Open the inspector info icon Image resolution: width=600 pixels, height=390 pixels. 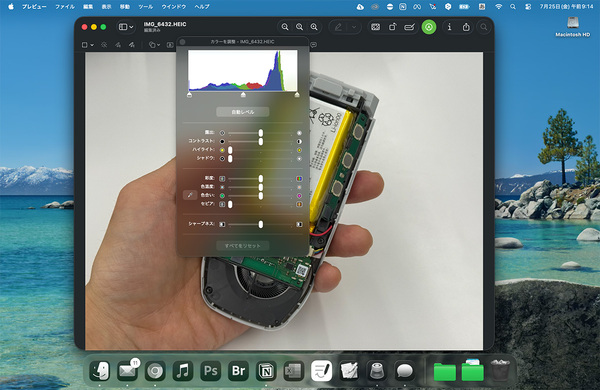click(449, 27)
